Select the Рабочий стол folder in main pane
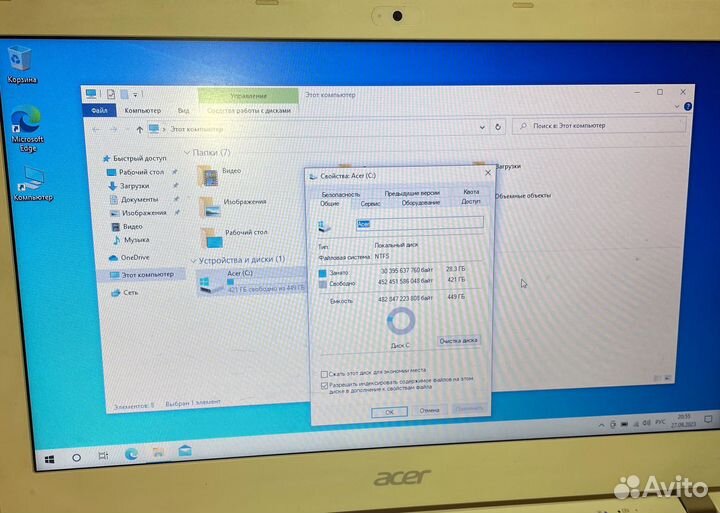This screenshot has height=513, width=720. pyautogui.click(x=234, y=237)
